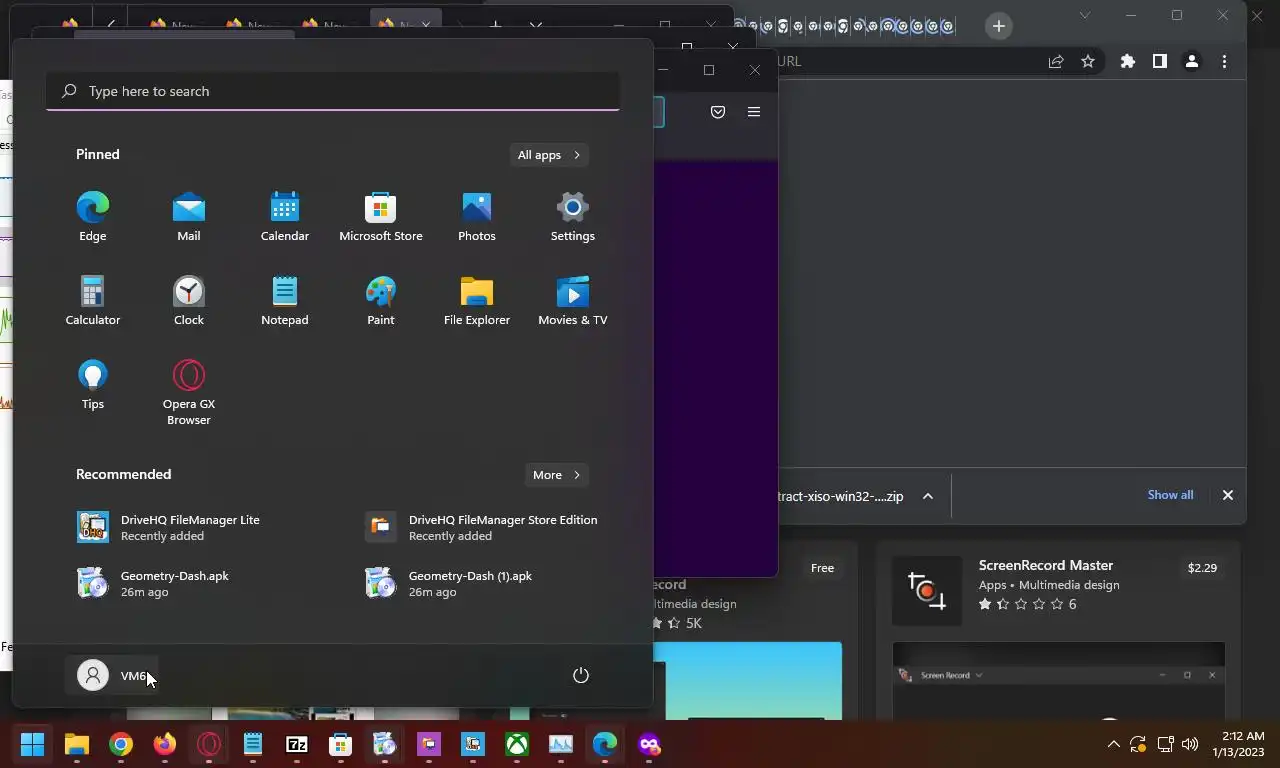Launch the Photos app
Screen dimensions: 1280x768
point(477,217)
